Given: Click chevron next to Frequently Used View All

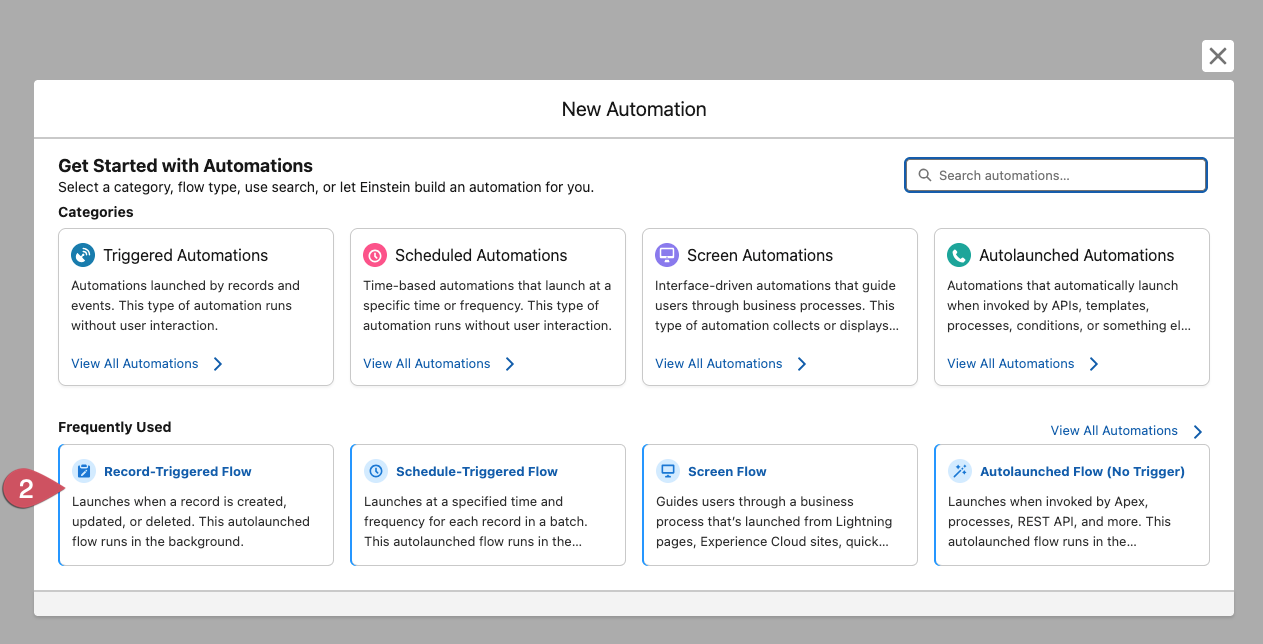Looking at the screenshot, I should pyautogui.click(x=1198, y=432).
